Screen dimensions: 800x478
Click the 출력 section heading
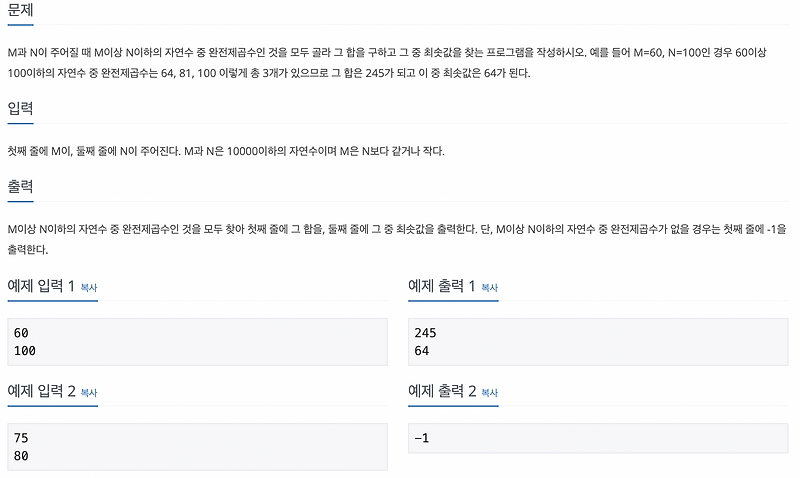pos(20,186)
